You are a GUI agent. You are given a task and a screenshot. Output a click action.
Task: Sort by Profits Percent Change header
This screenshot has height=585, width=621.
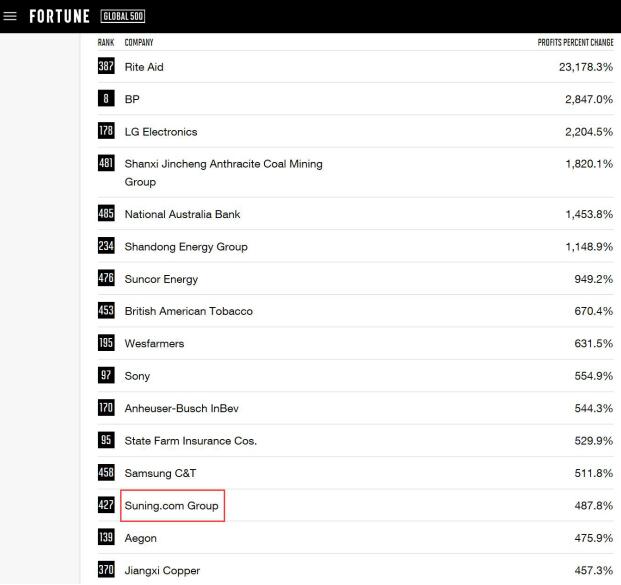coord(575,42)
